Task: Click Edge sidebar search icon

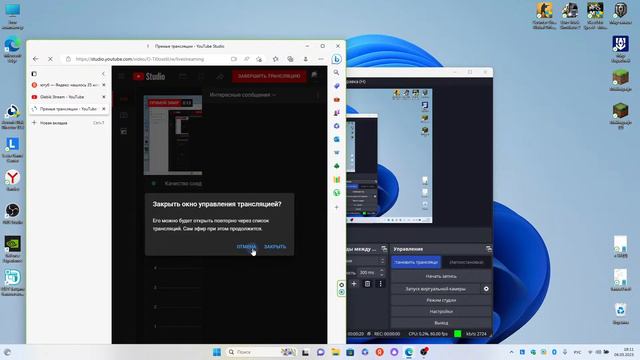Action: point(336,73)
